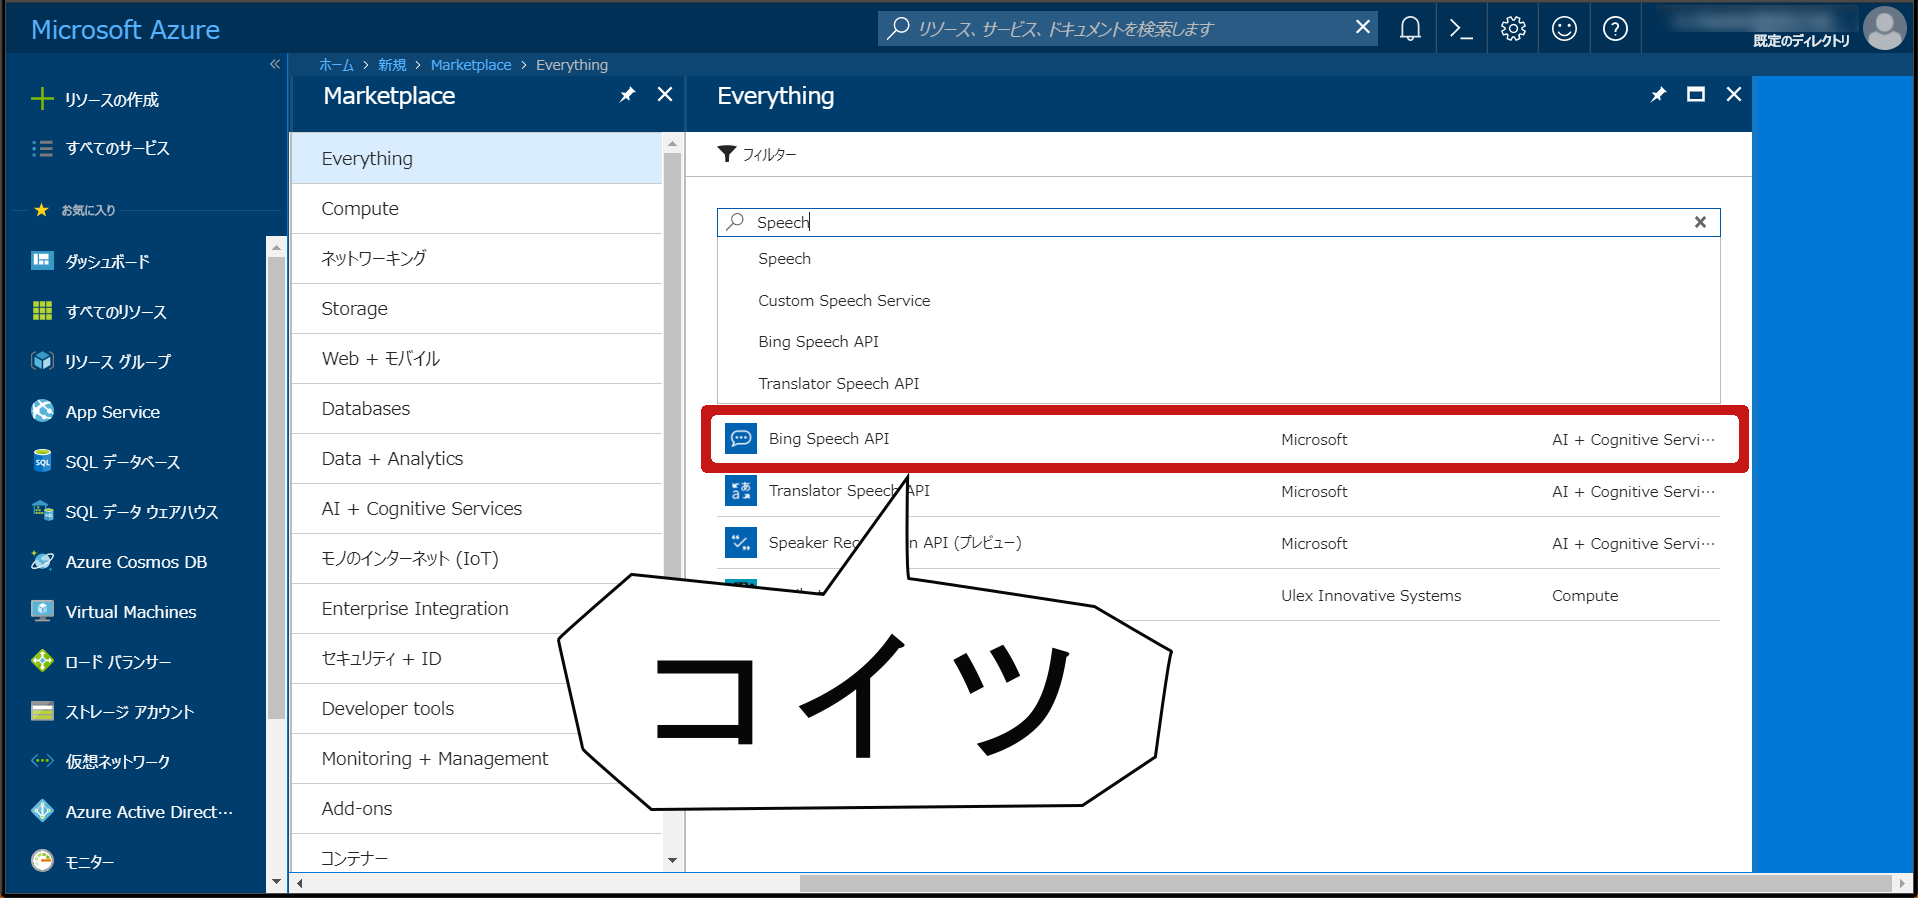The image size is (1918, 898).
Task: Click the Marketplace breadcrumb link
Action: [x=471, y=65]
